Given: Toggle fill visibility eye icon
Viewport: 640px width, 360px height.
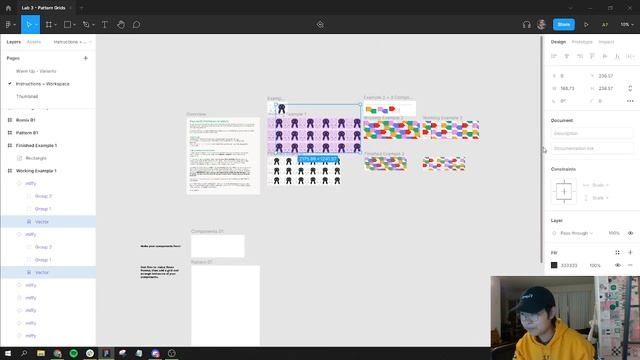Looking at the screenshot, I should click(x=618, y=265).
